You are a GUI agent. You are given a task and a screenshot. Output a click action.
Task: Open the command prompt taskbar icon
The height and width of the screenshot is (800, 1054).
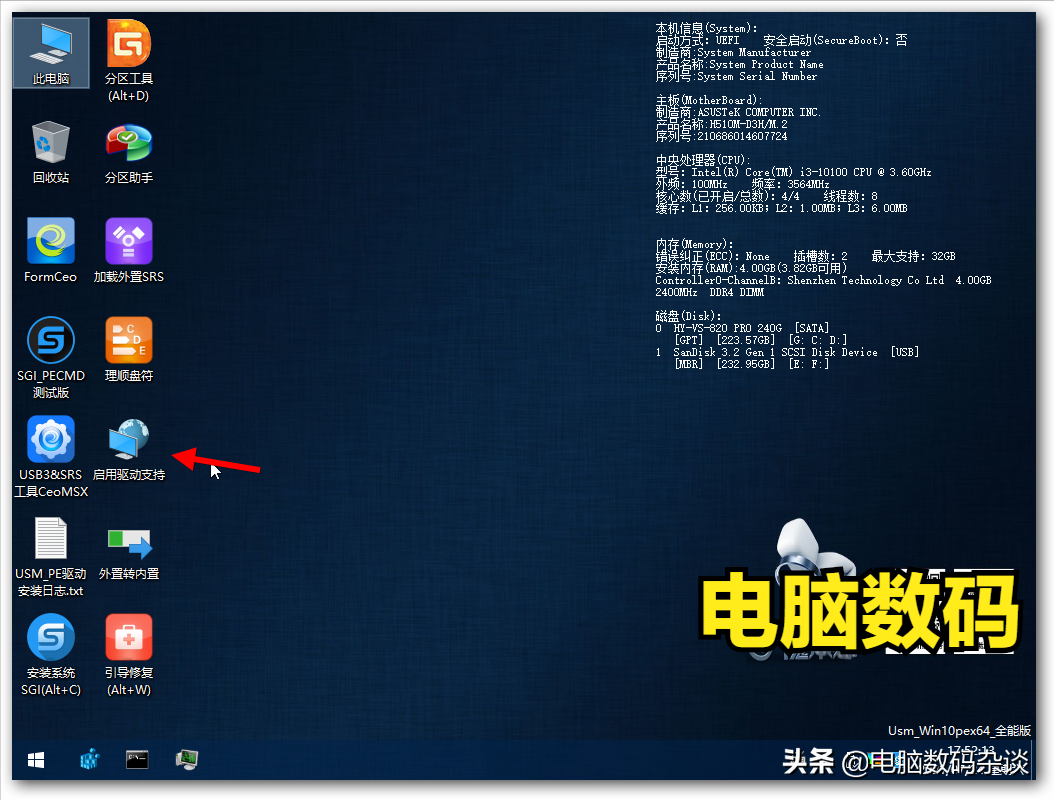coord(137,760)
